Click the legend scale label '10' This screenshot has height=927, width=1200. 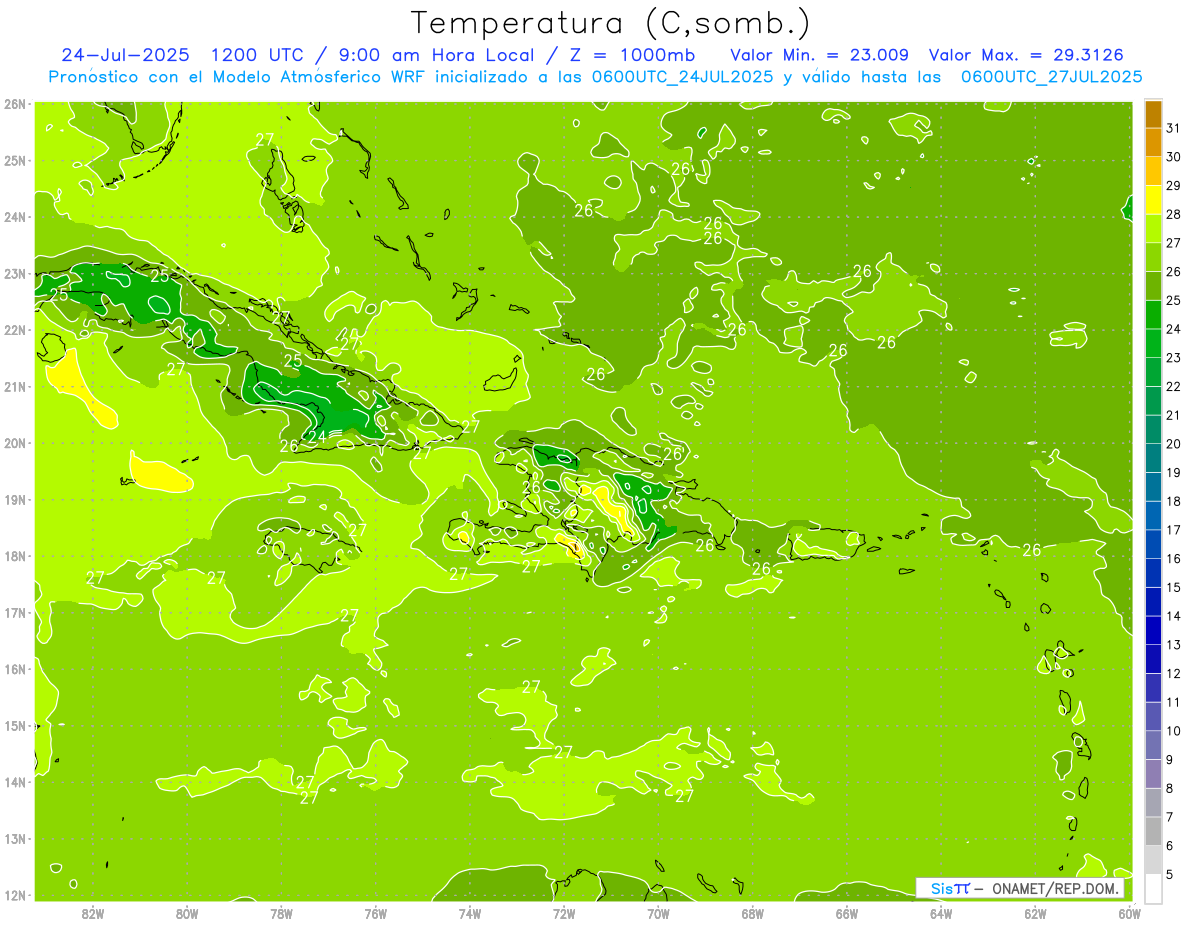(x=1174, y=731)
